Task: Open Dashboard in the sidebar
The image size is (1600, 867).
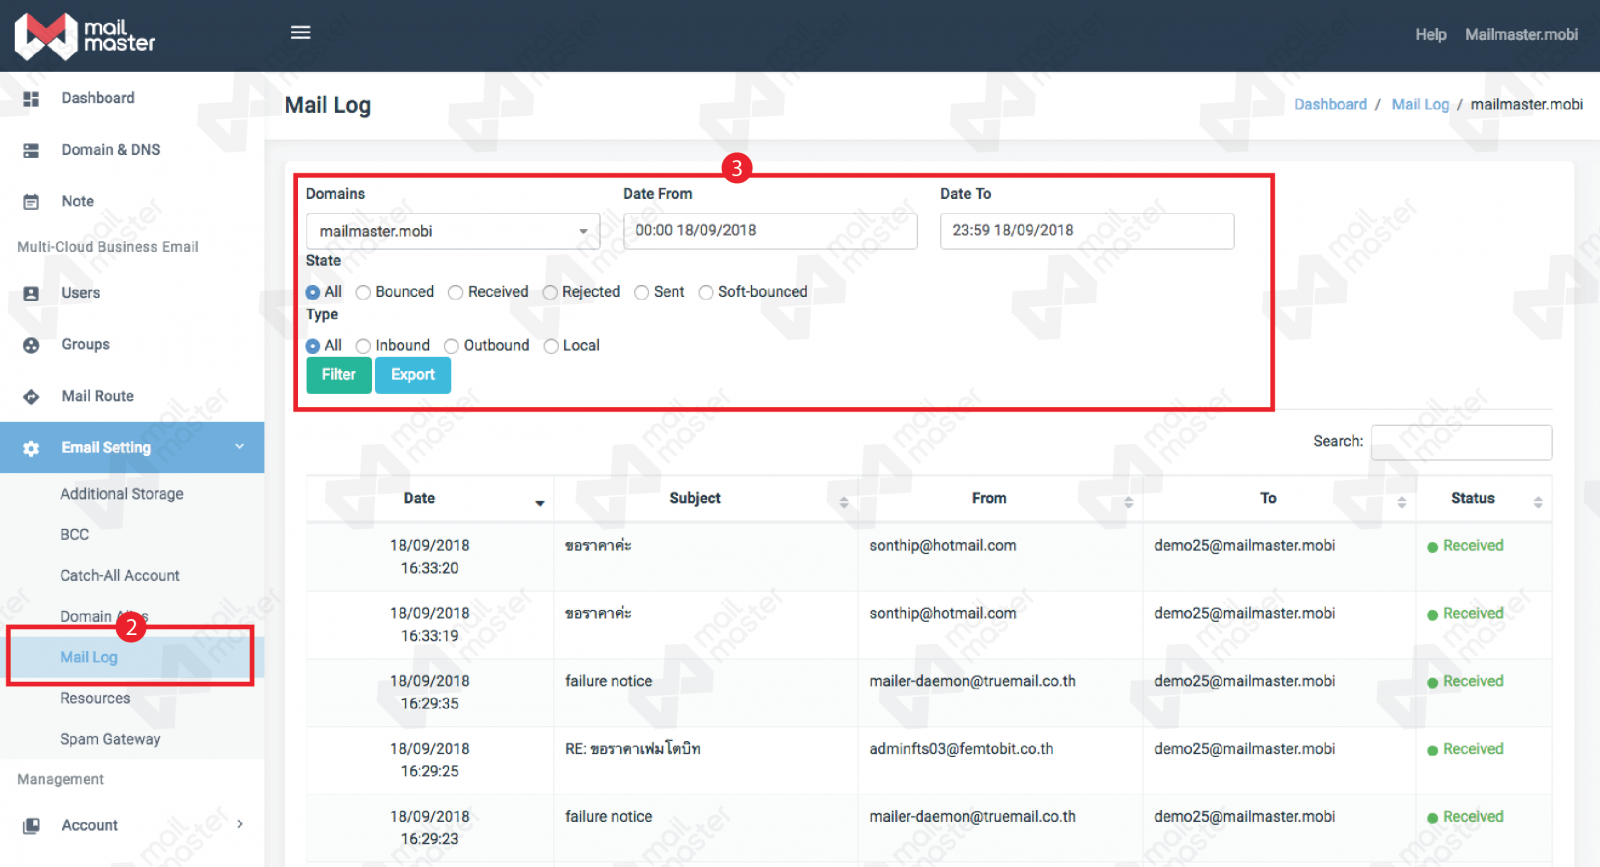Action: coord(98,98)
